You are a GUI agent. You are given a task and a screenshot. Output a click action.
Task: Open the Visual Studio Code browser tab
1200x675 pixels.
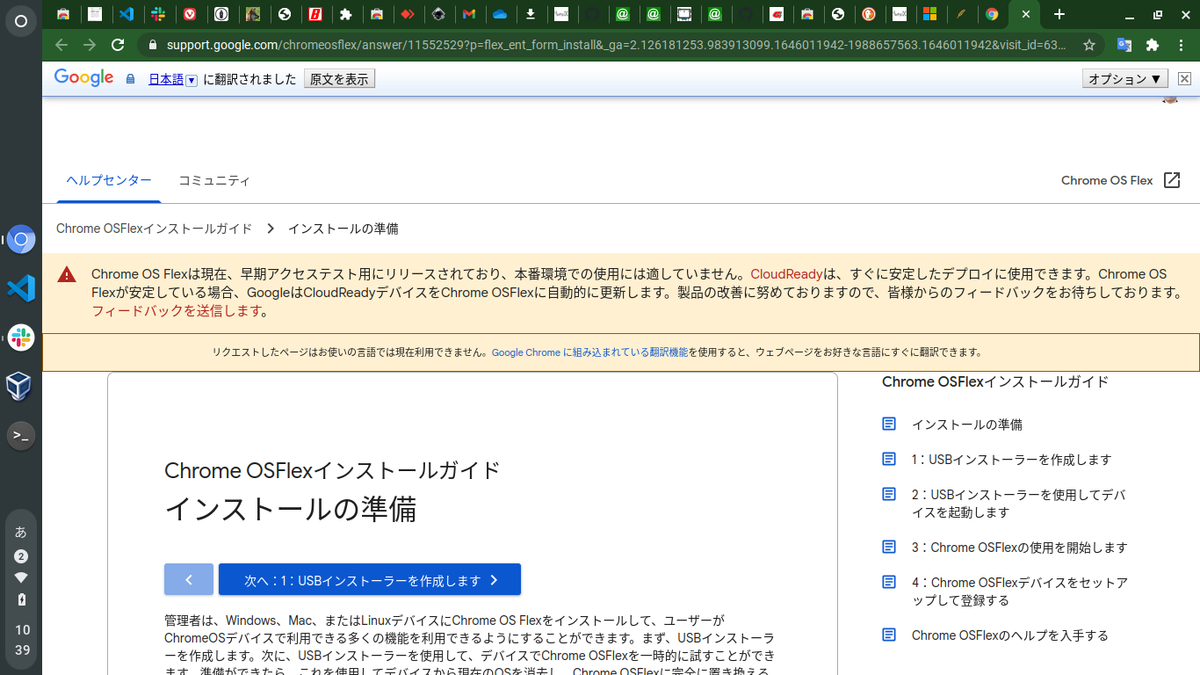126,14
